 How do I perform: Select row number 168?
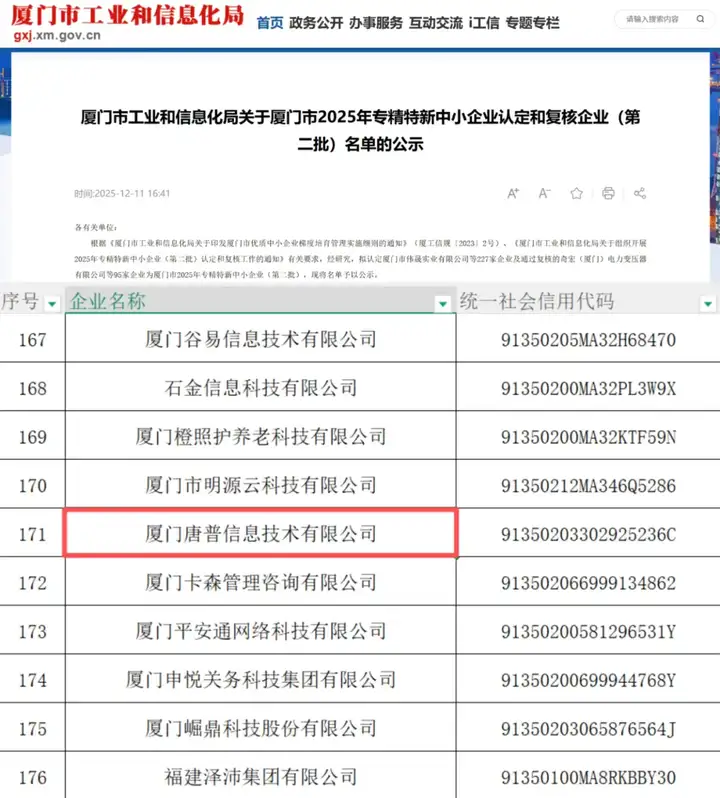[33, 388]
